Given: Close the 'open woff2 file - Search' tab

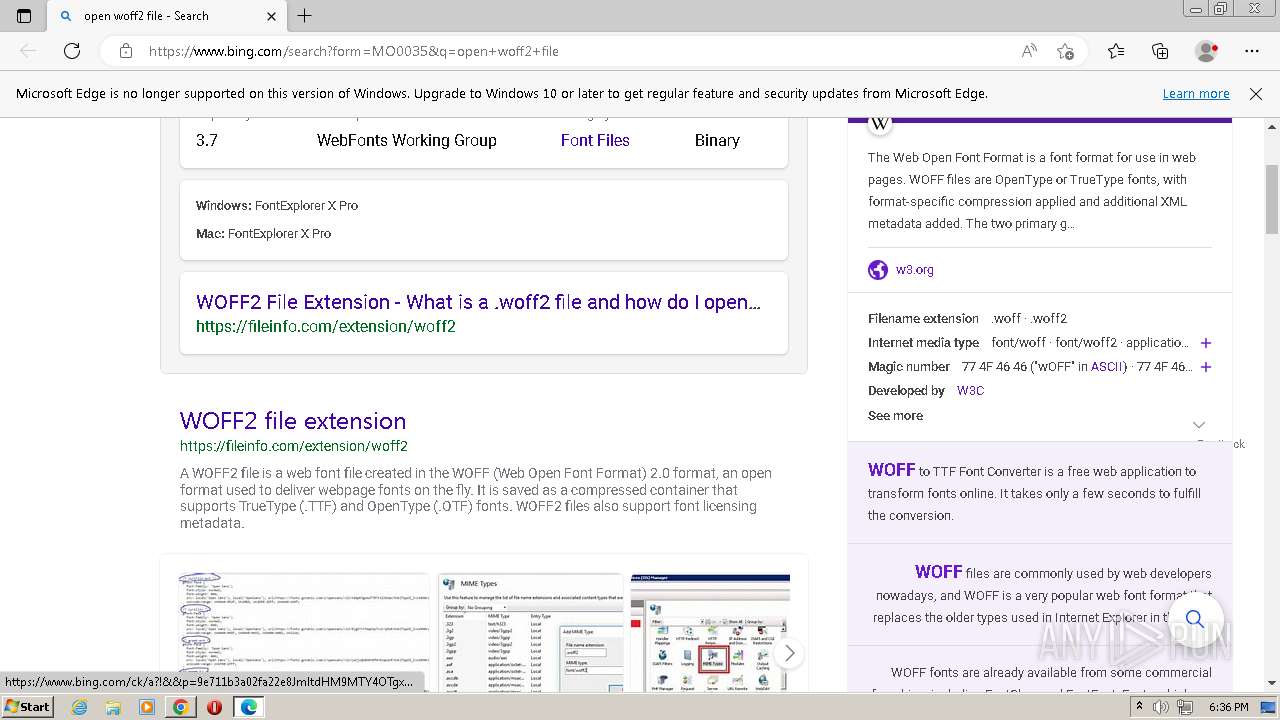Looking at the screenshot, I should point(272,16).
